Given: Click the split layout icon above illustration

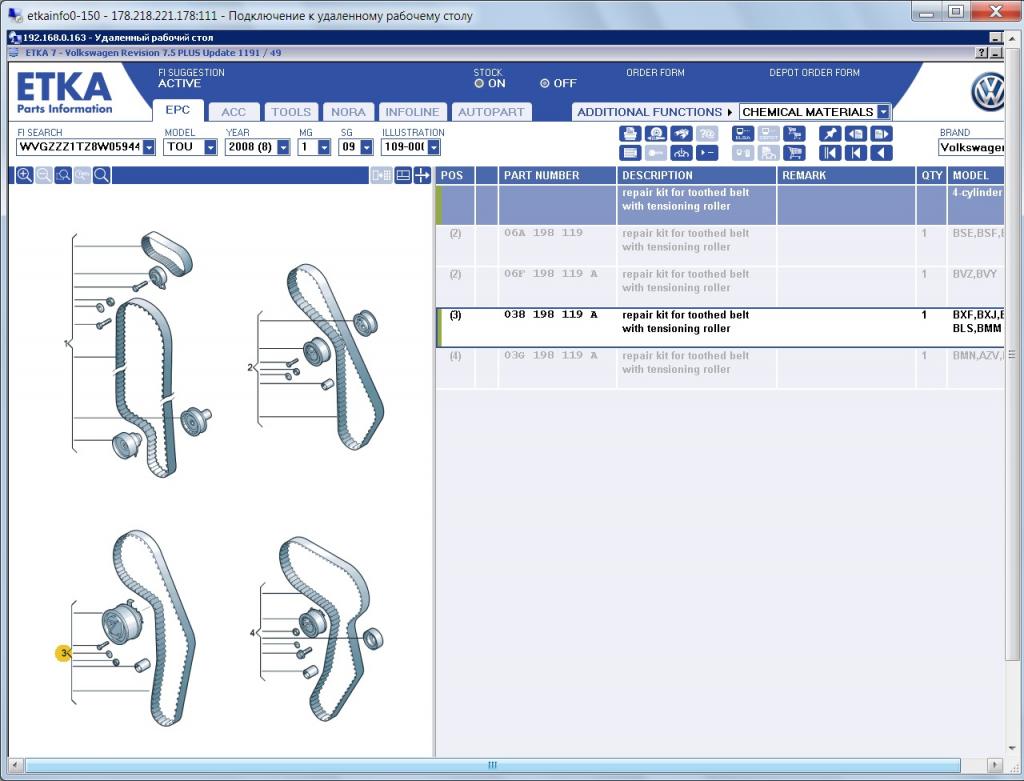Looking at the screenshot, I should point(403,175).
